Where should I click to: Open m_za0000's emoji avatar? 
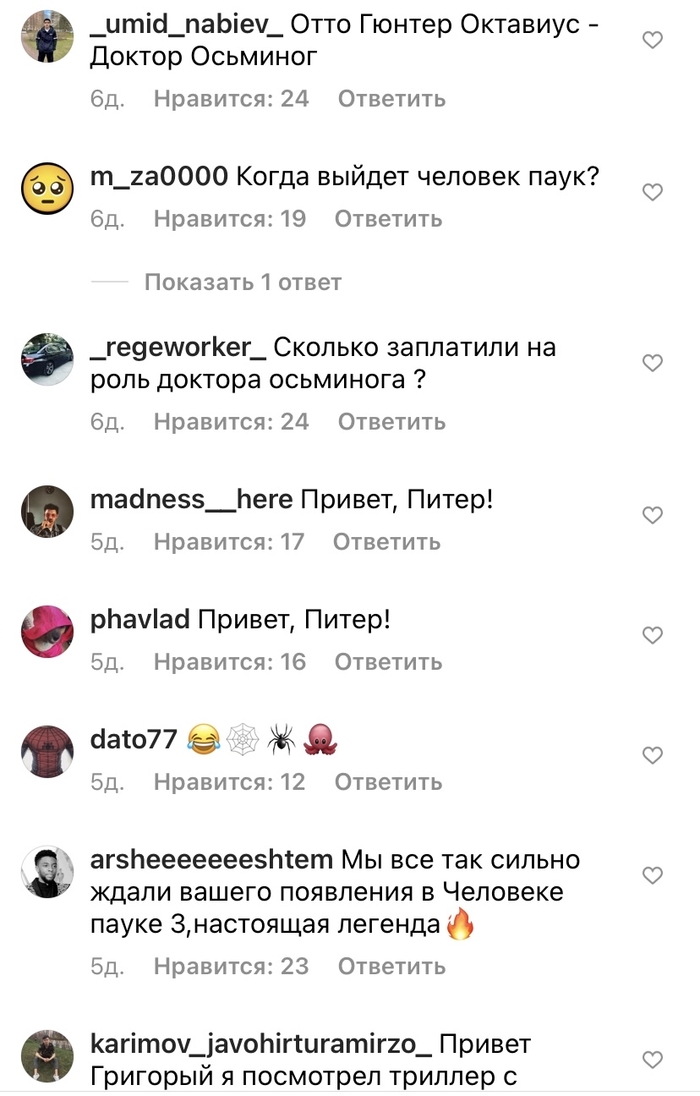coord(47,189)
